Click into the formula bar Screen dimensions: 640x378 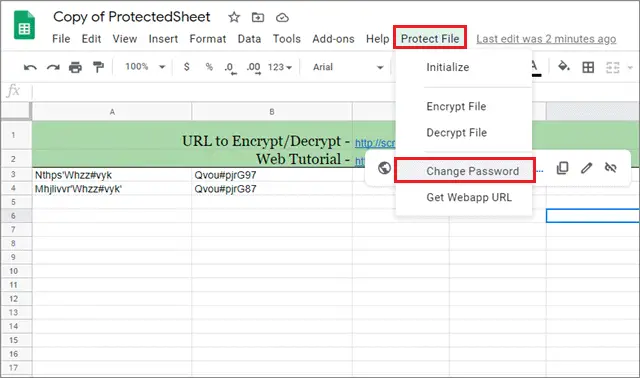[x=335, y=91]
